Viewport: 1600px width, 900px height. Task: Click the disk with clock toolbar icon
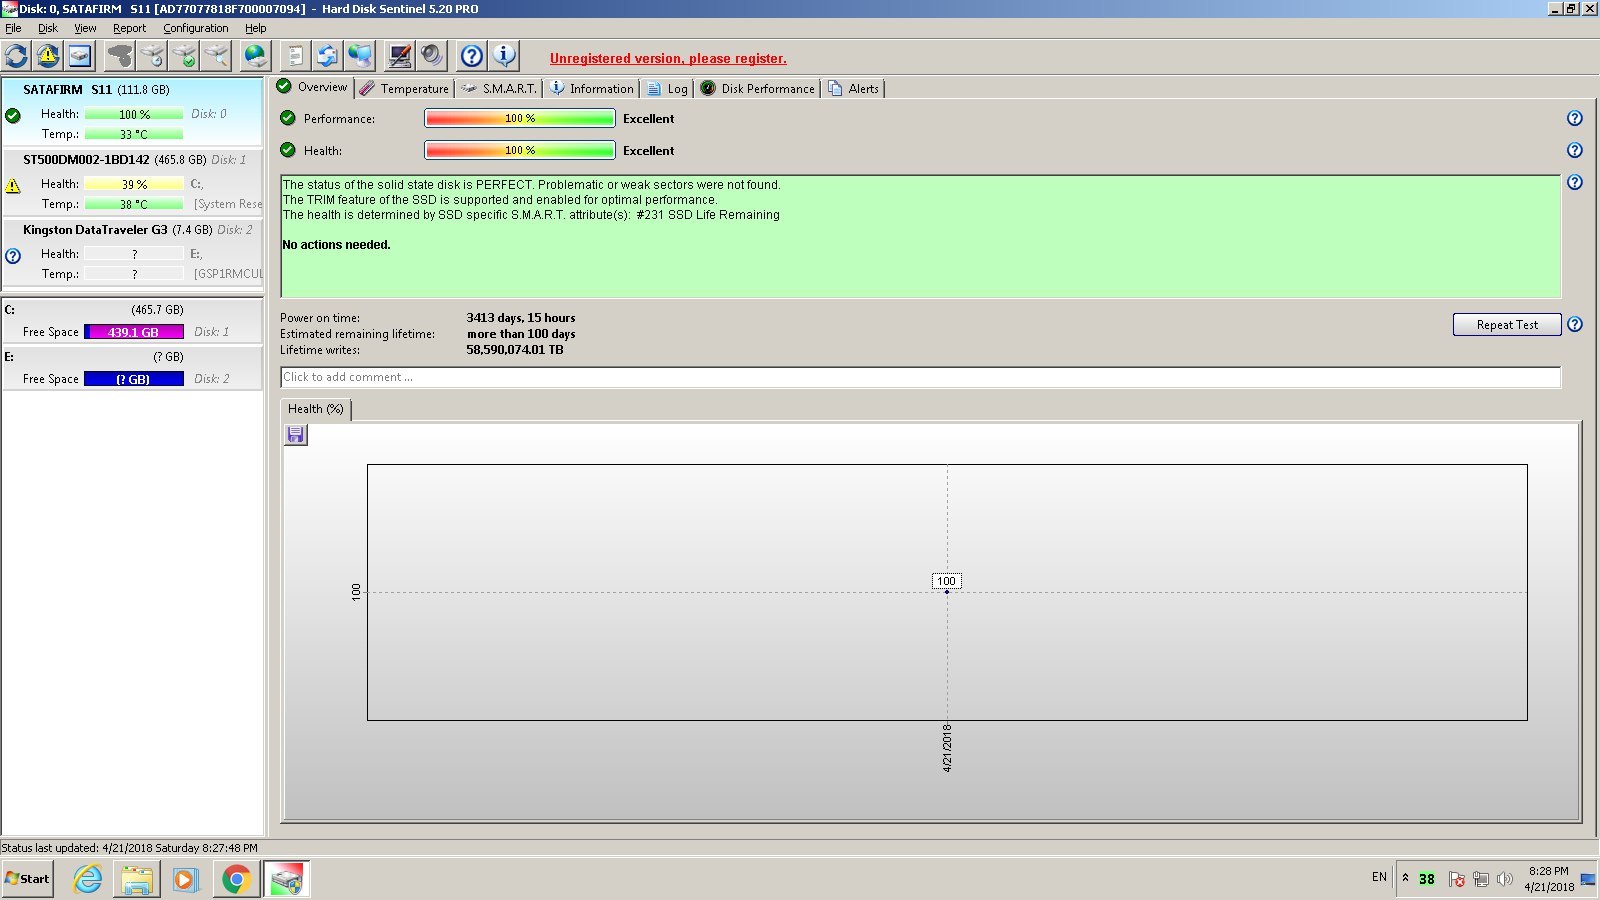pyautogui.click(x=152, y=56)
